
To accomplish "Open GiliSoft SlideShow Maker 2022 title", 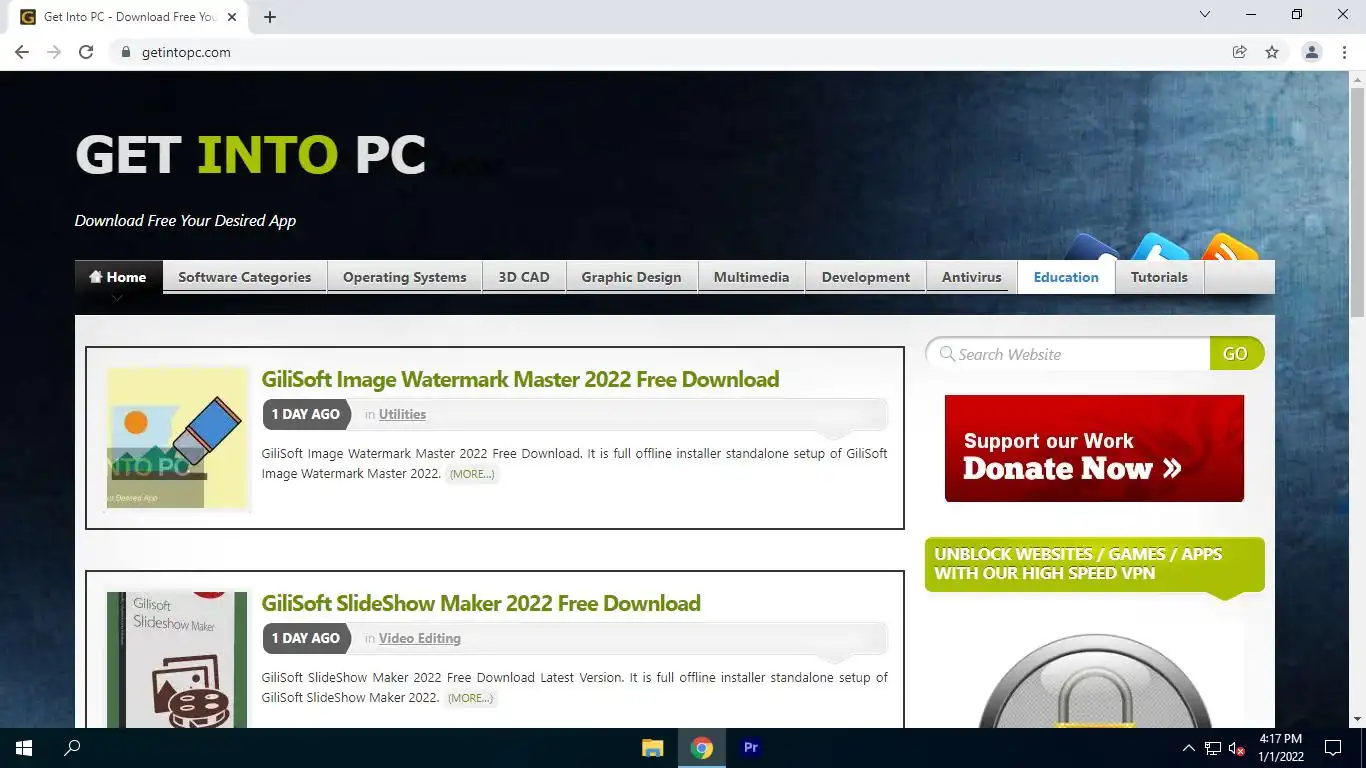I will [481, 603].
